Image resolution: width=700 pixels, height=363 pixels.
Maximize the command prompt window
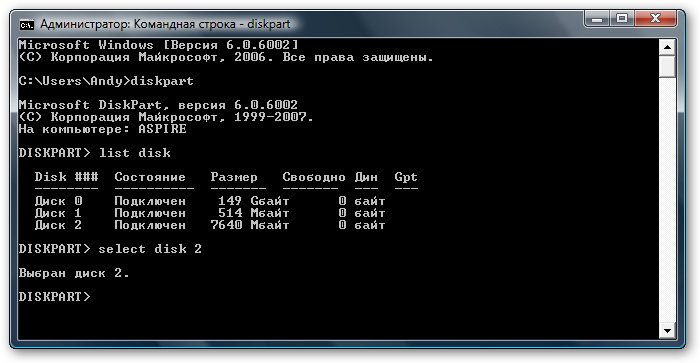point(622,19)
